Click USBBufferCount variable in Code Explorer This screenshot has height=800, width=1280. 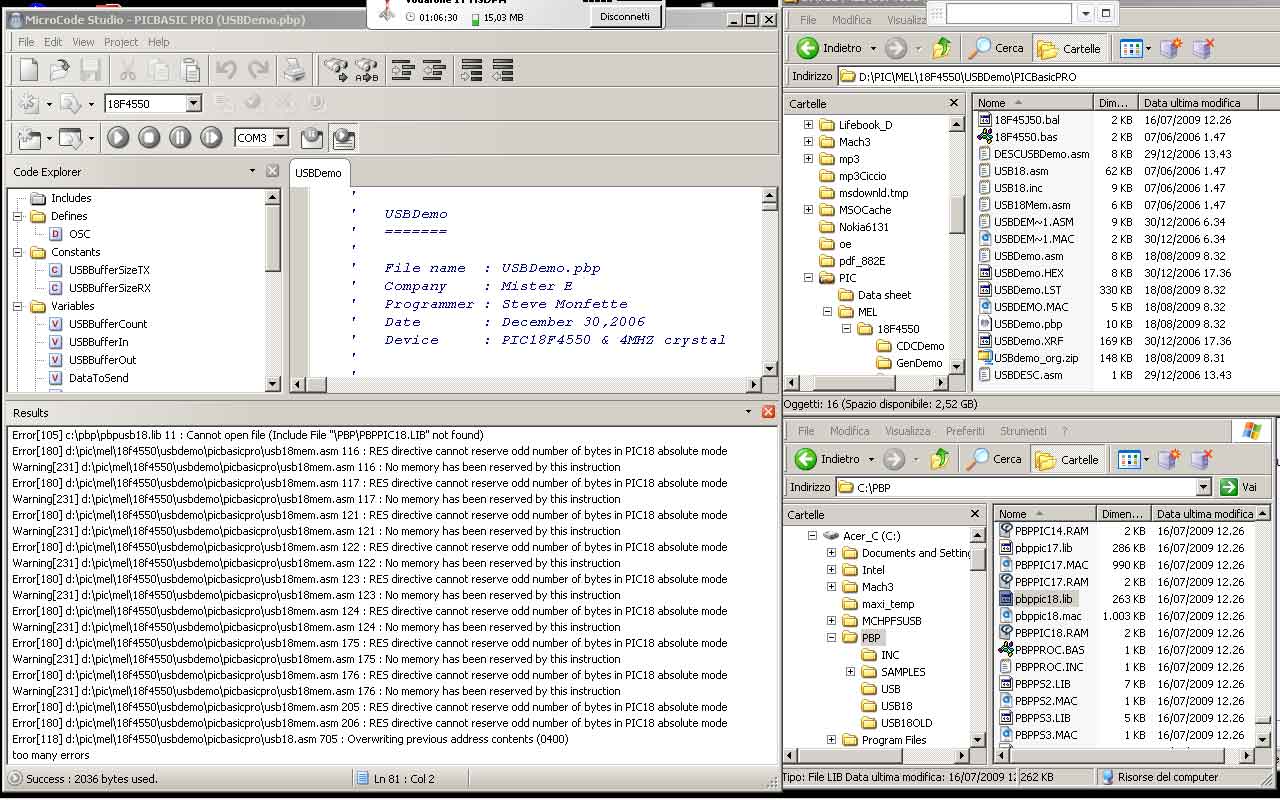click(107, 324)
